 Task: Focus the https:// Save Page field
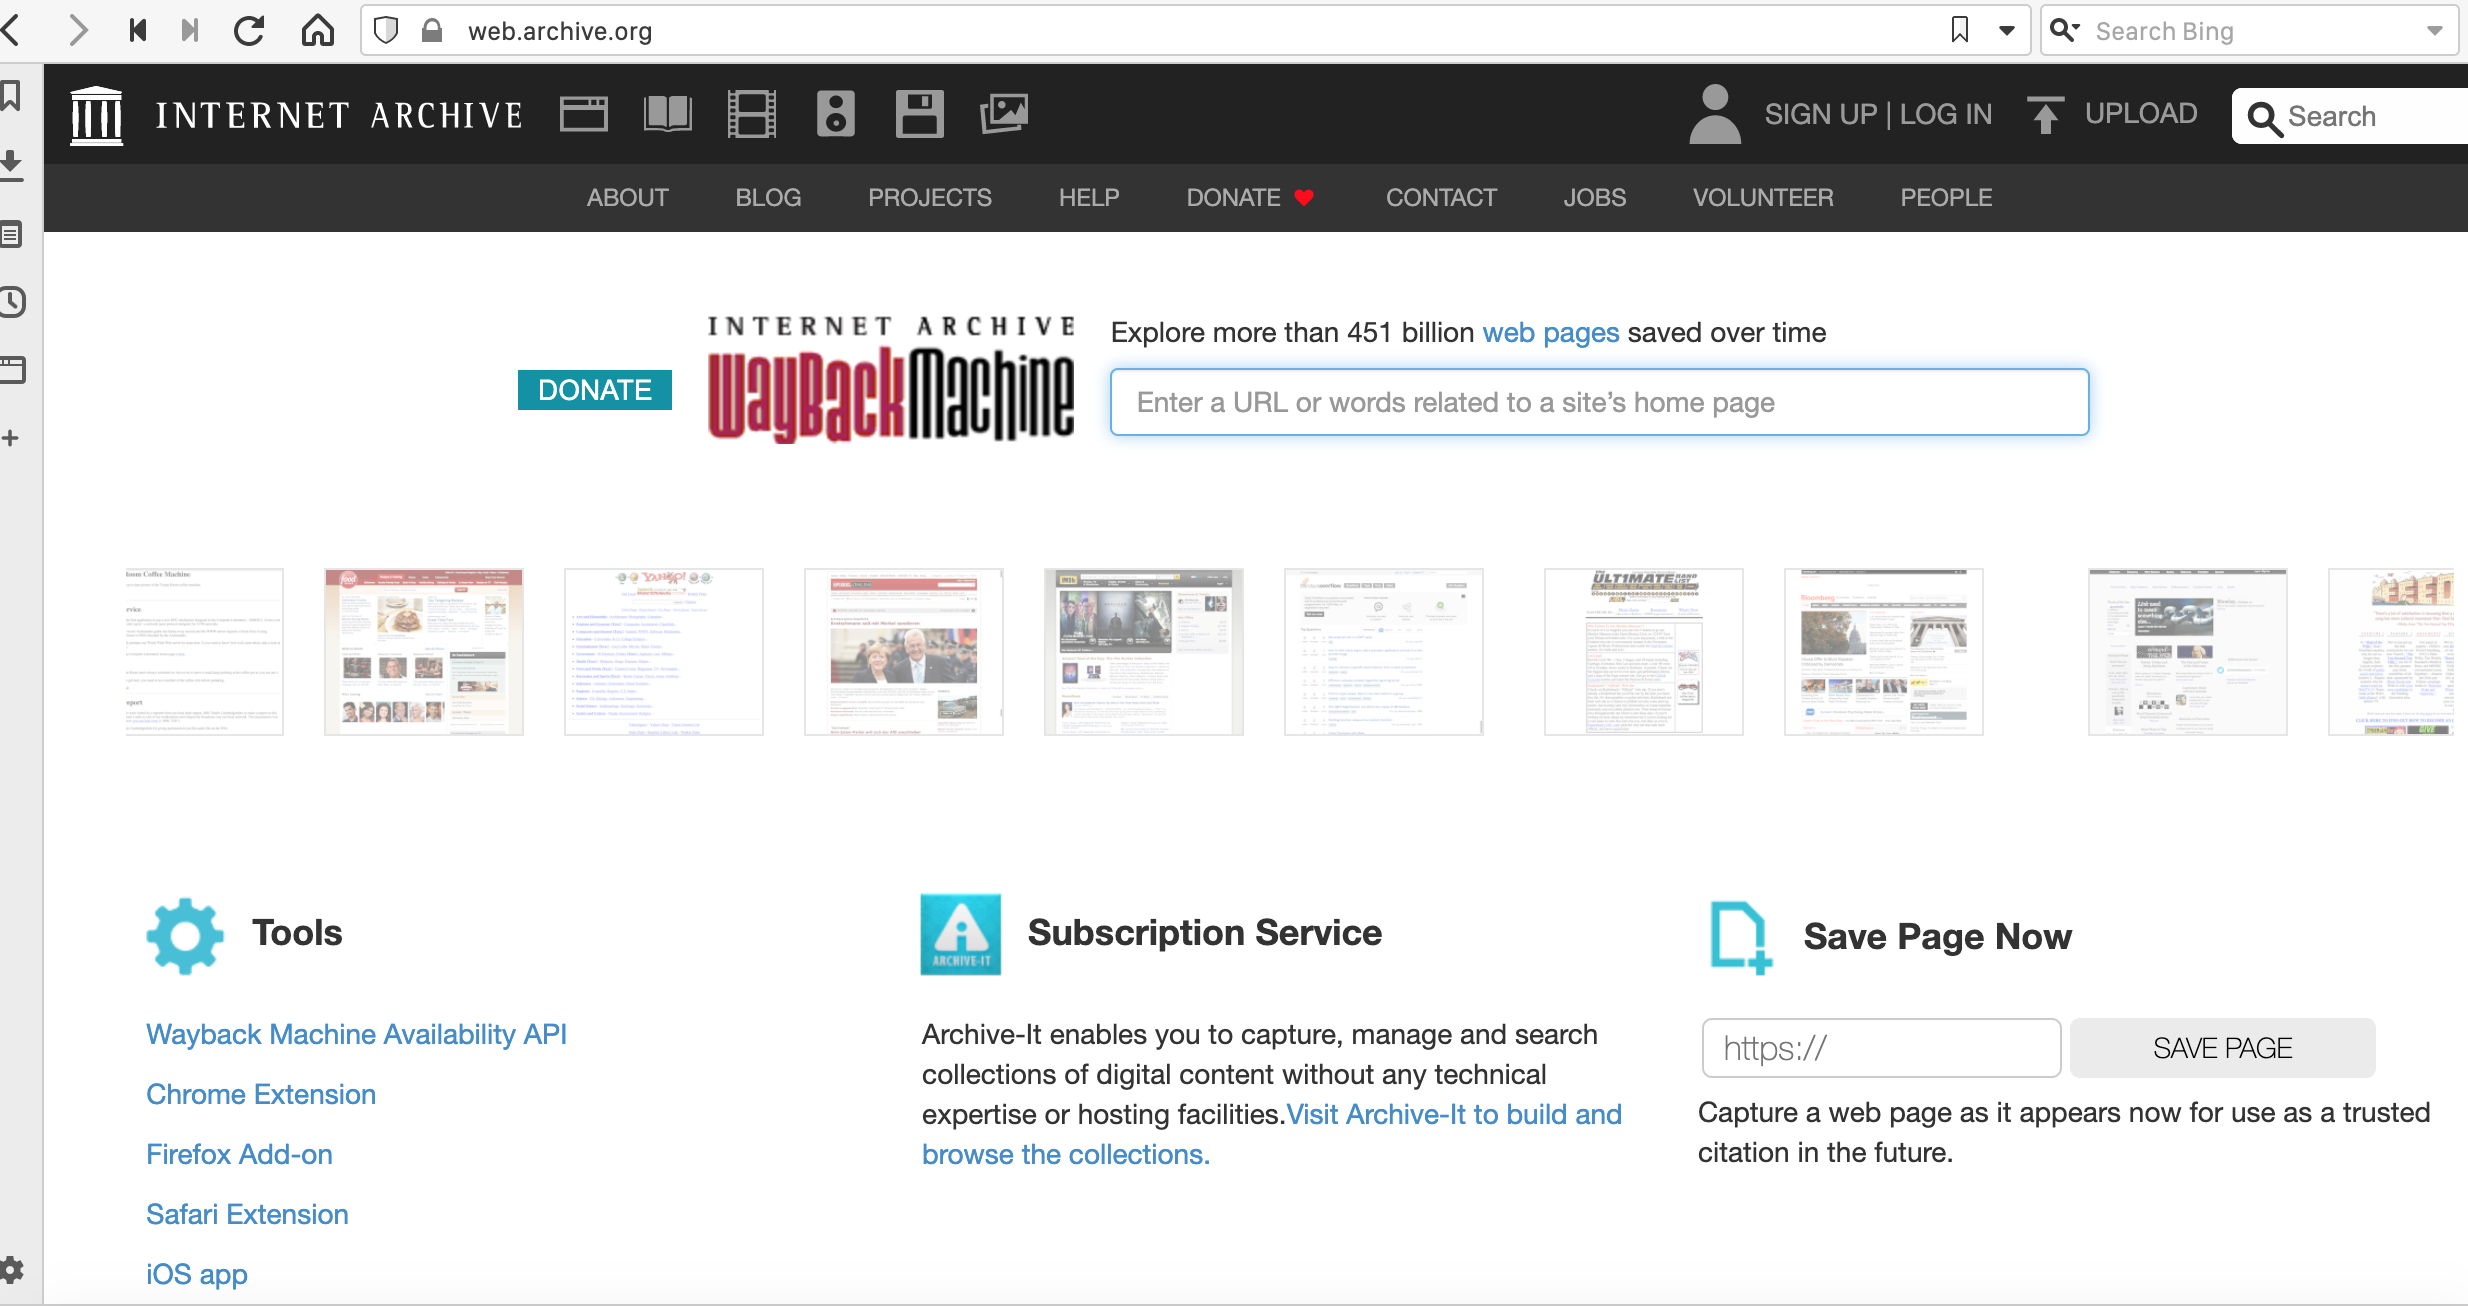coord(1881,1048)
